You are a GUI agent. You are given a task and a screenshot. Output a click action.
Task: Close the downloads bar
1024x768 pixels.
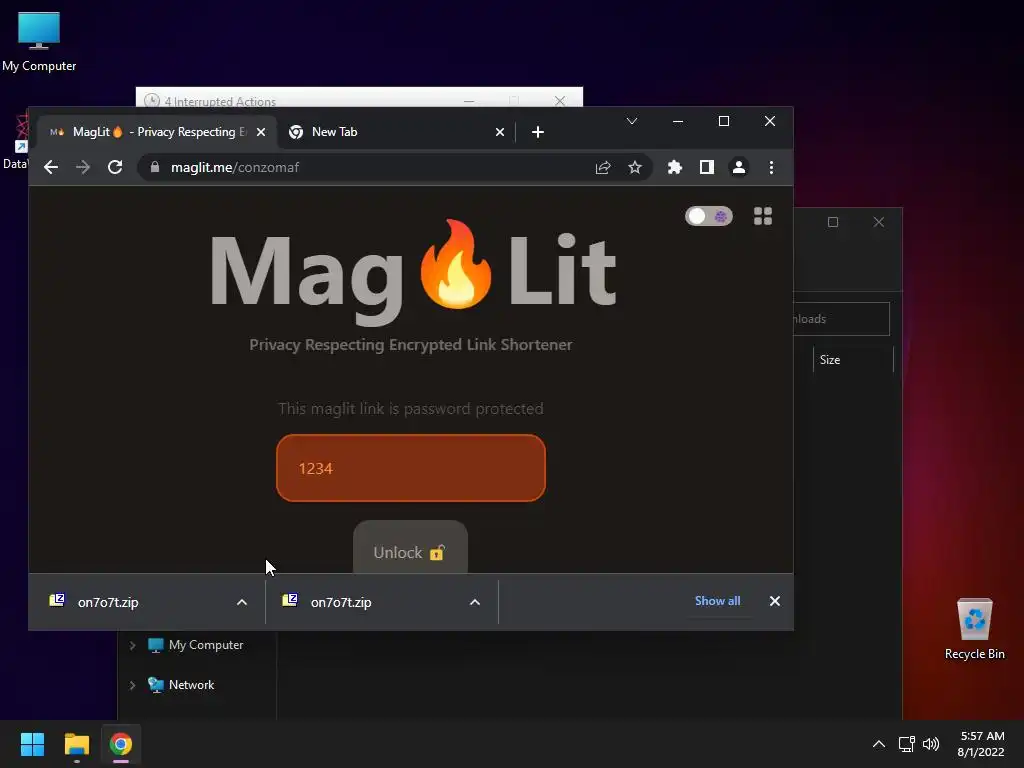(775, 601)
